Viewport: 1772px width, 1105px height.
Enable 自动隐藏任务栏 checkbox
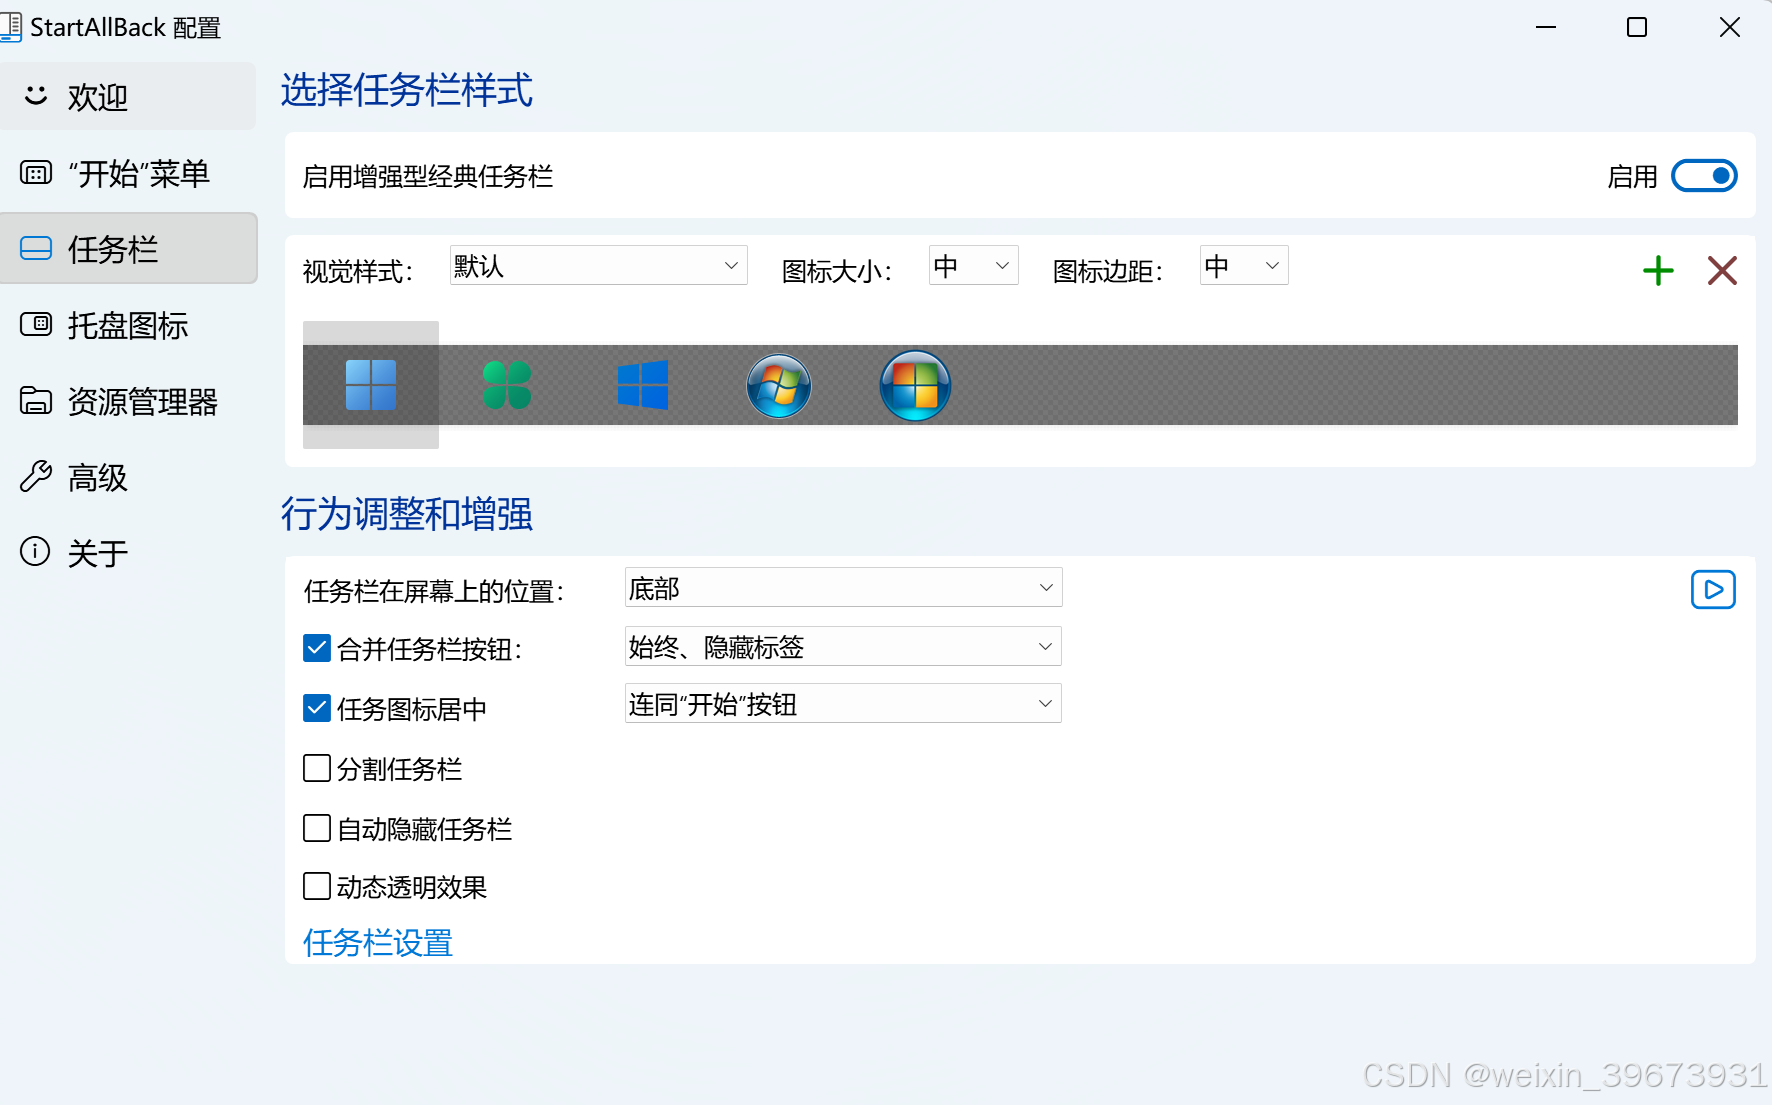[317, 828]
